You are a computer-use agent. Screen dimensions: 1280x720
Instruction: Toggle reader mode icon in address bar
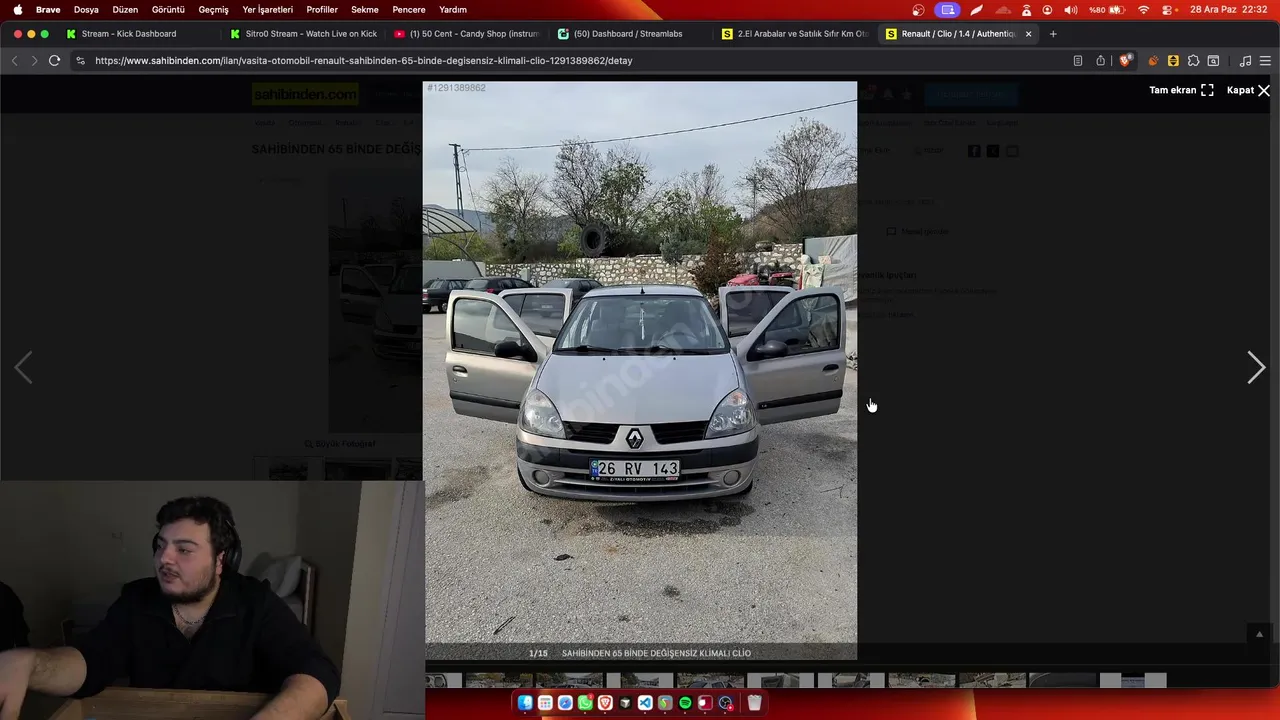(x=1077, y=60)
